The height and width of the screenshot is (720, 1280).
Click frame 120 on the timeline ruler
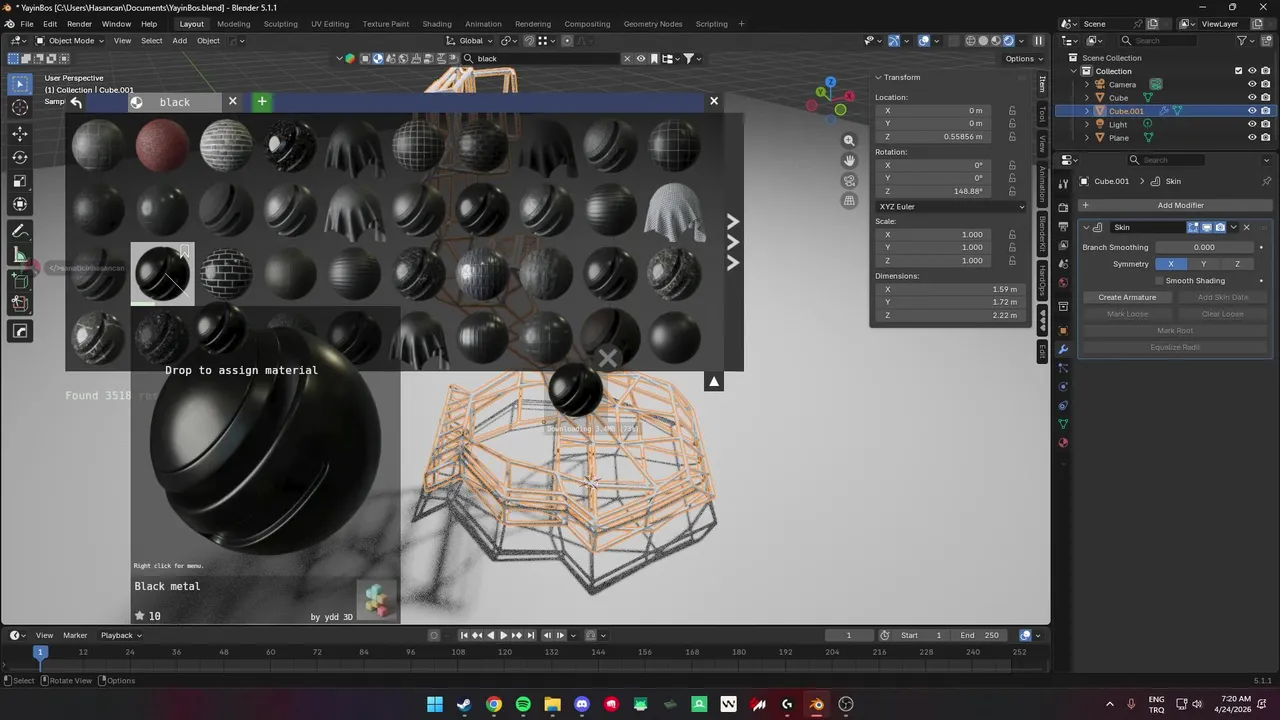(x=505, y=652)
